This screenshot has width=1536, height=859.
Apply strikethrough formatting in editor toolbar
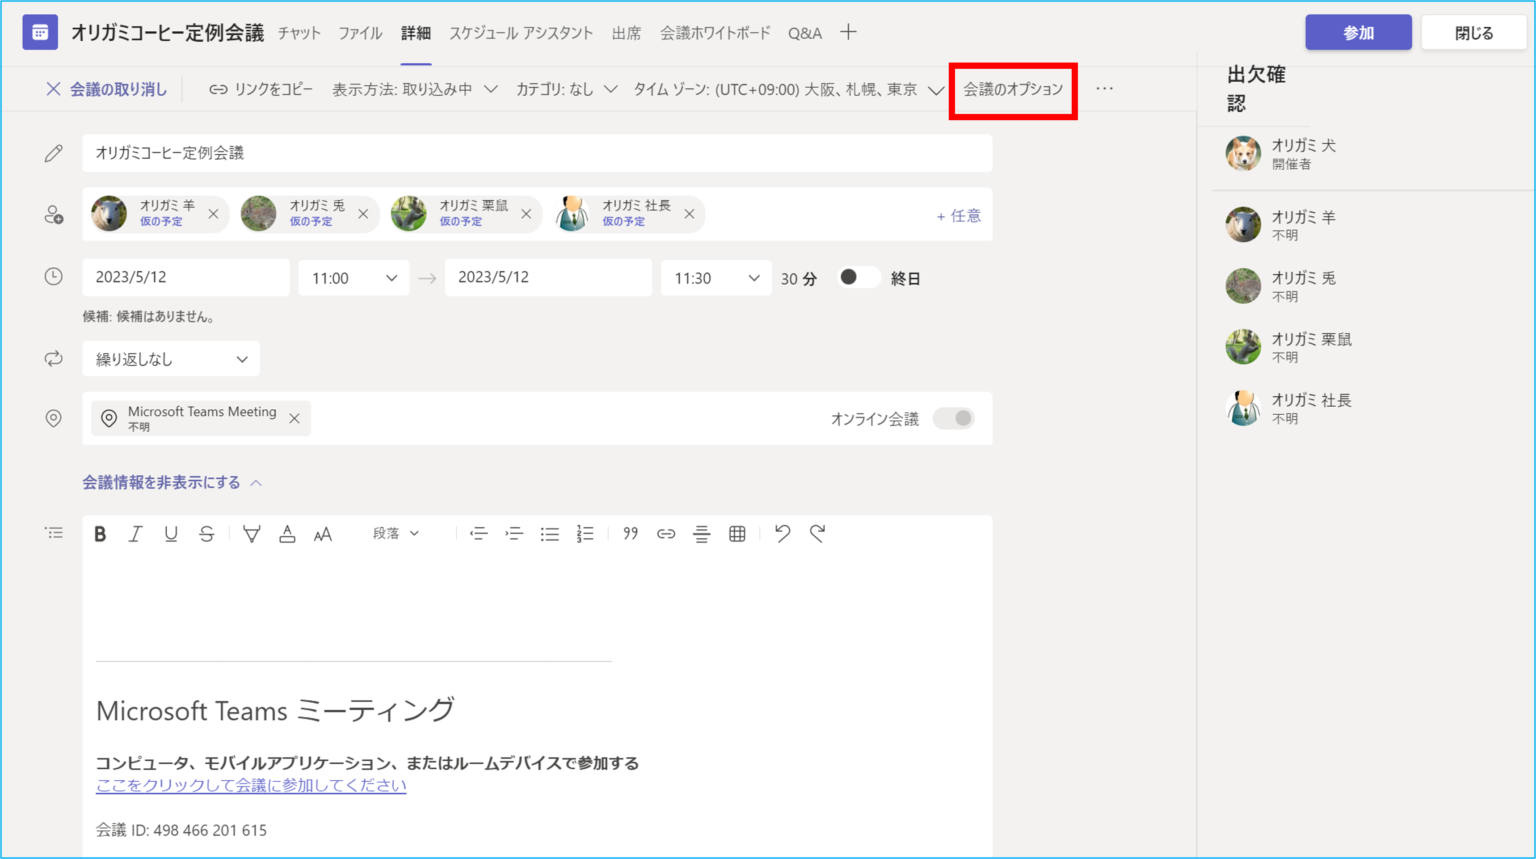pos(207,534)
